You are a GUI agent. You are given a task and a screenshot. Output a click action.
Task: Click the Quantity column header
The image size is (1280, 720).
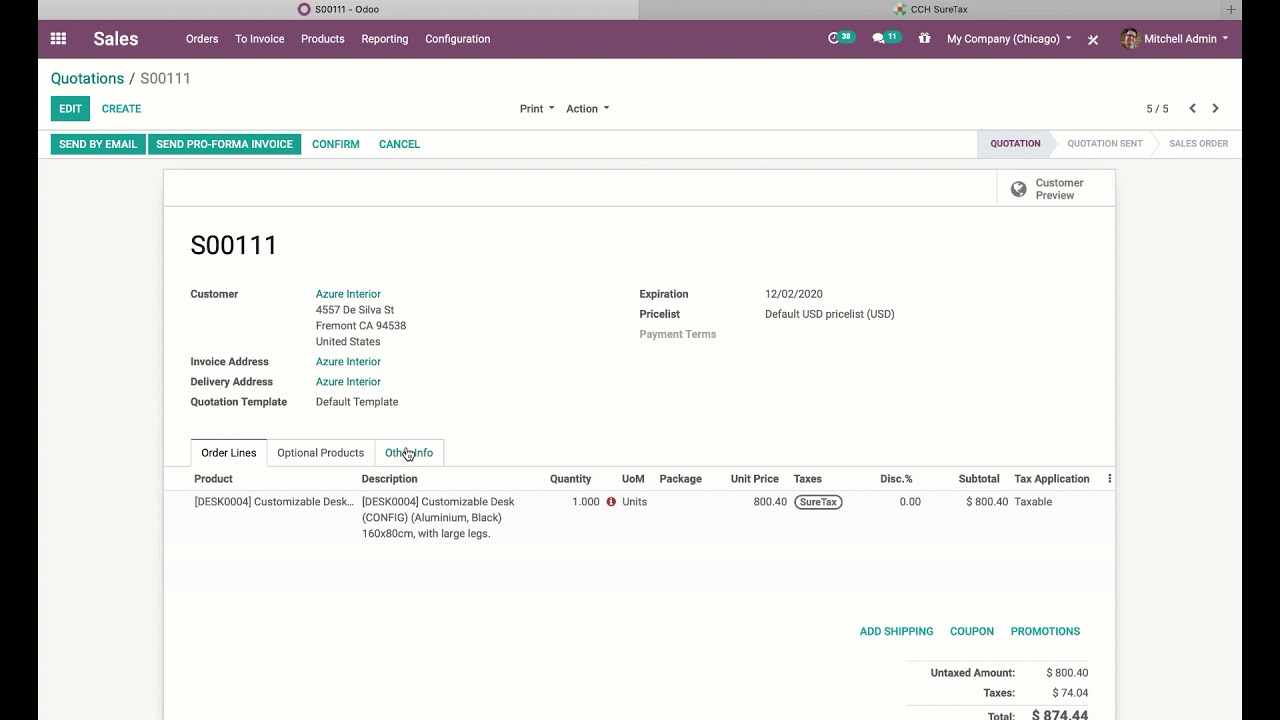click(570, 479)
